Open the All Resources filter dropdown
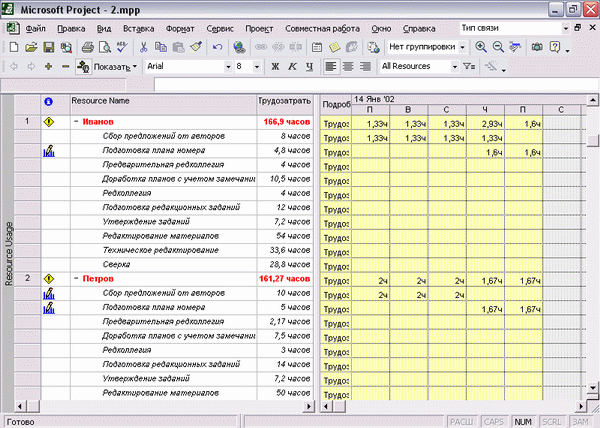Viewport: 600px width, 428px height. click(x=455, y=67)
